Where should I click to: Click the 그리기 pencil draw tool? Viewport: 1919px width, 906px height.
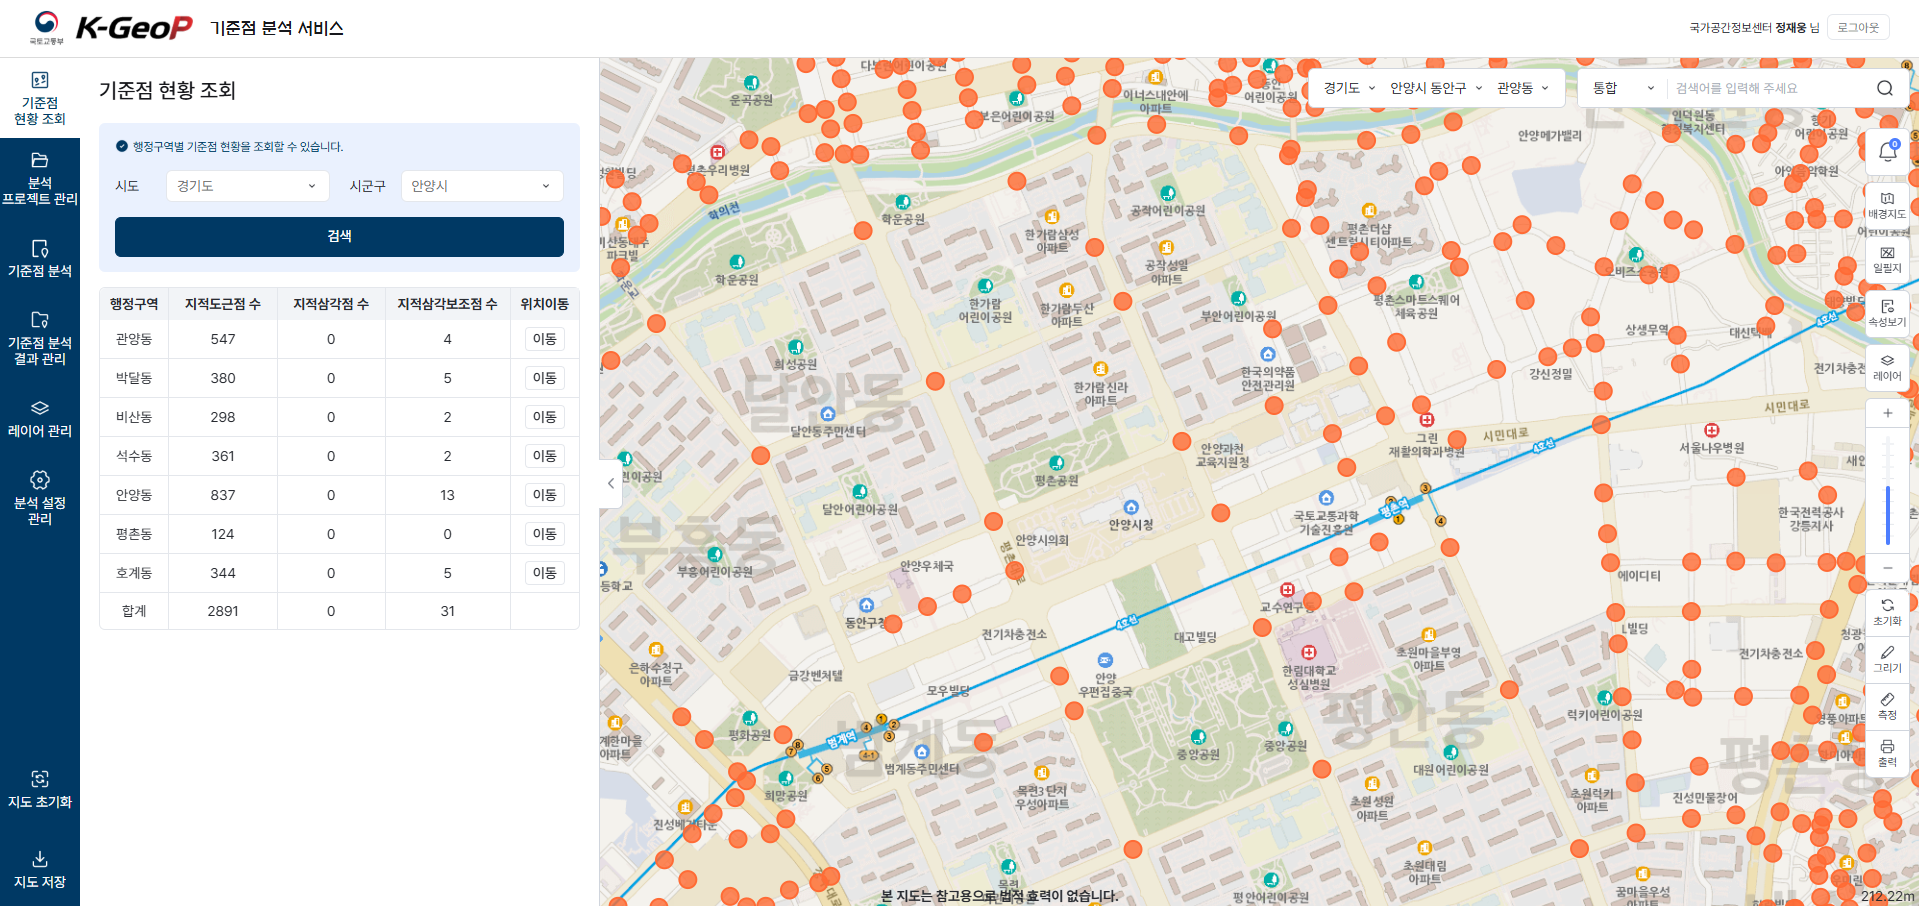[x=1887, y=659]
